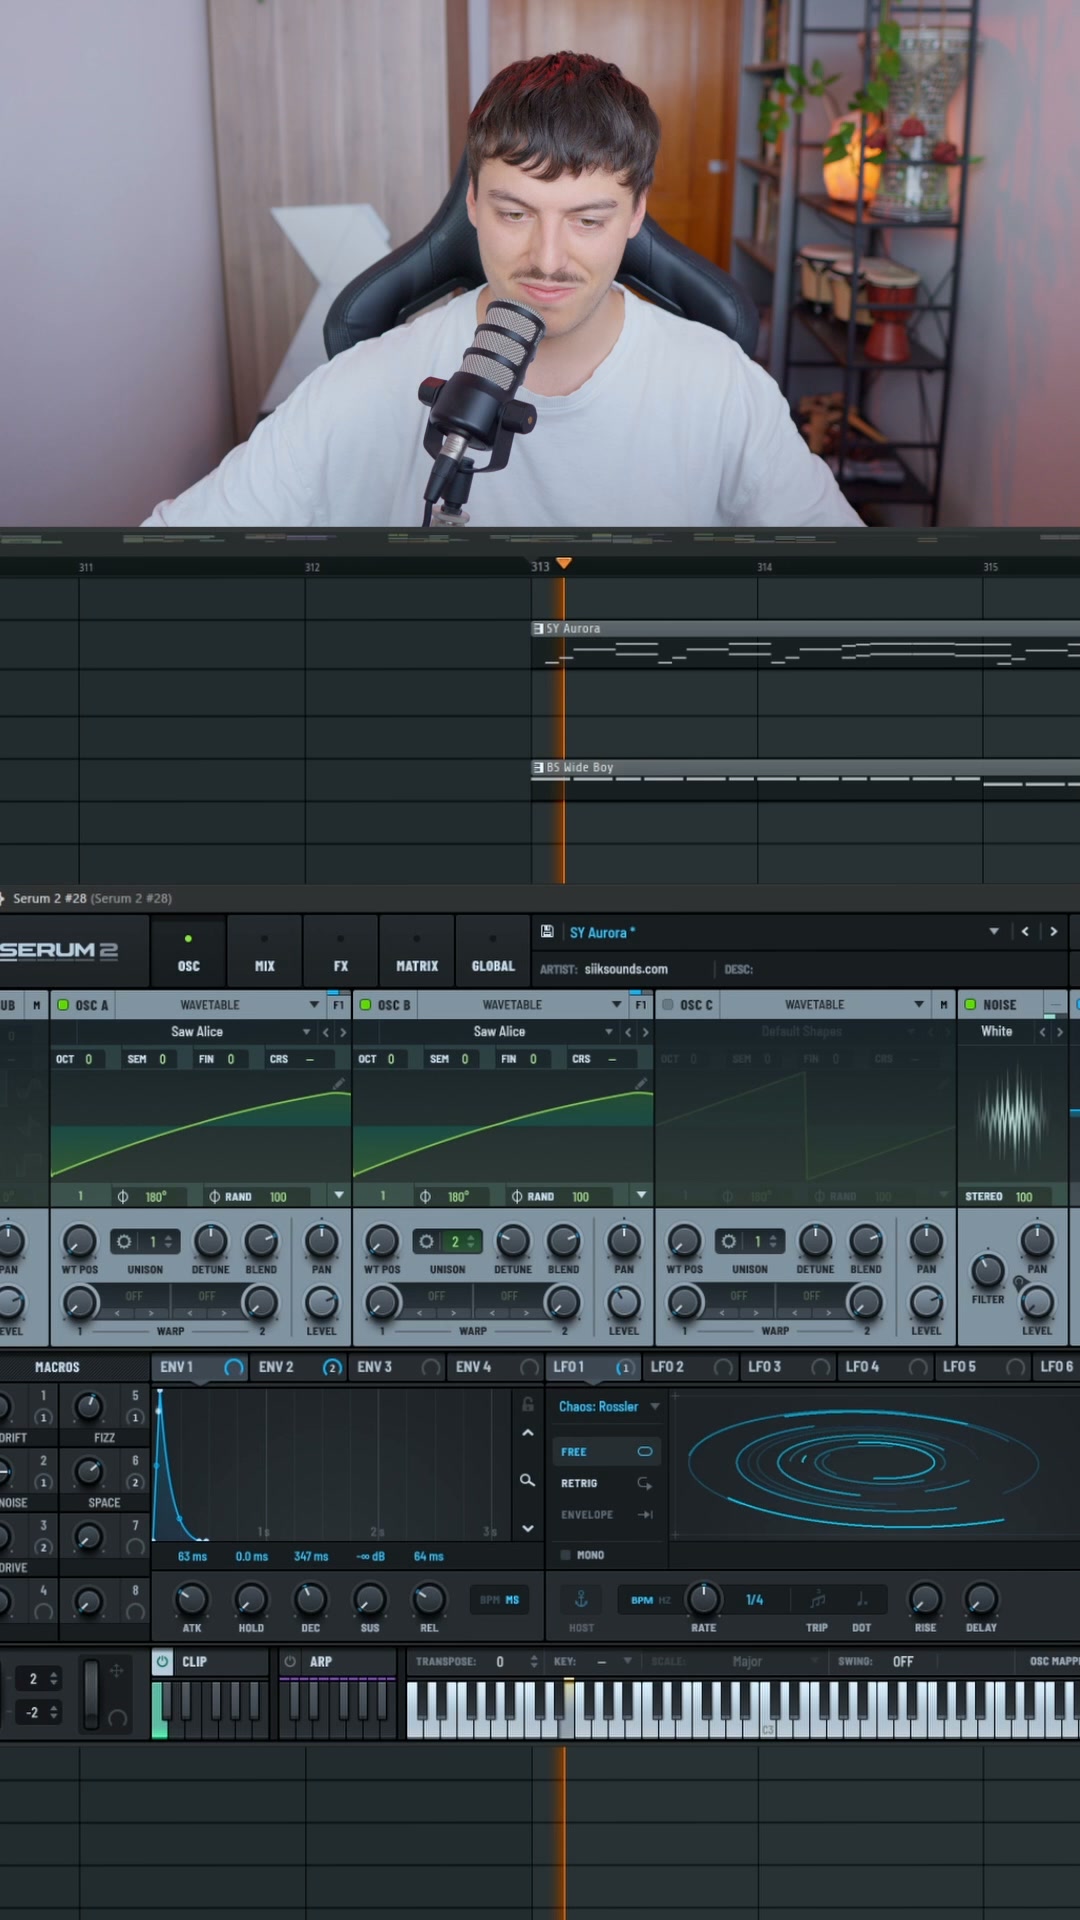Select LFO FREE trigger mode
The width and height of the screenshot is (1080, 1920).
[606, 1452]
